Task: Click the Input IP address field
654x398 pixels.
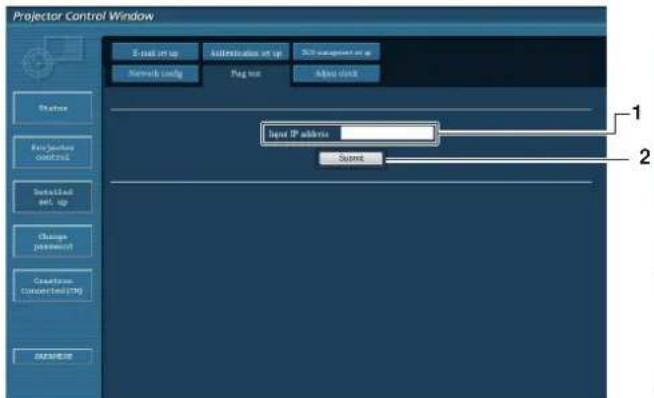Action: (x=387, y=134)
